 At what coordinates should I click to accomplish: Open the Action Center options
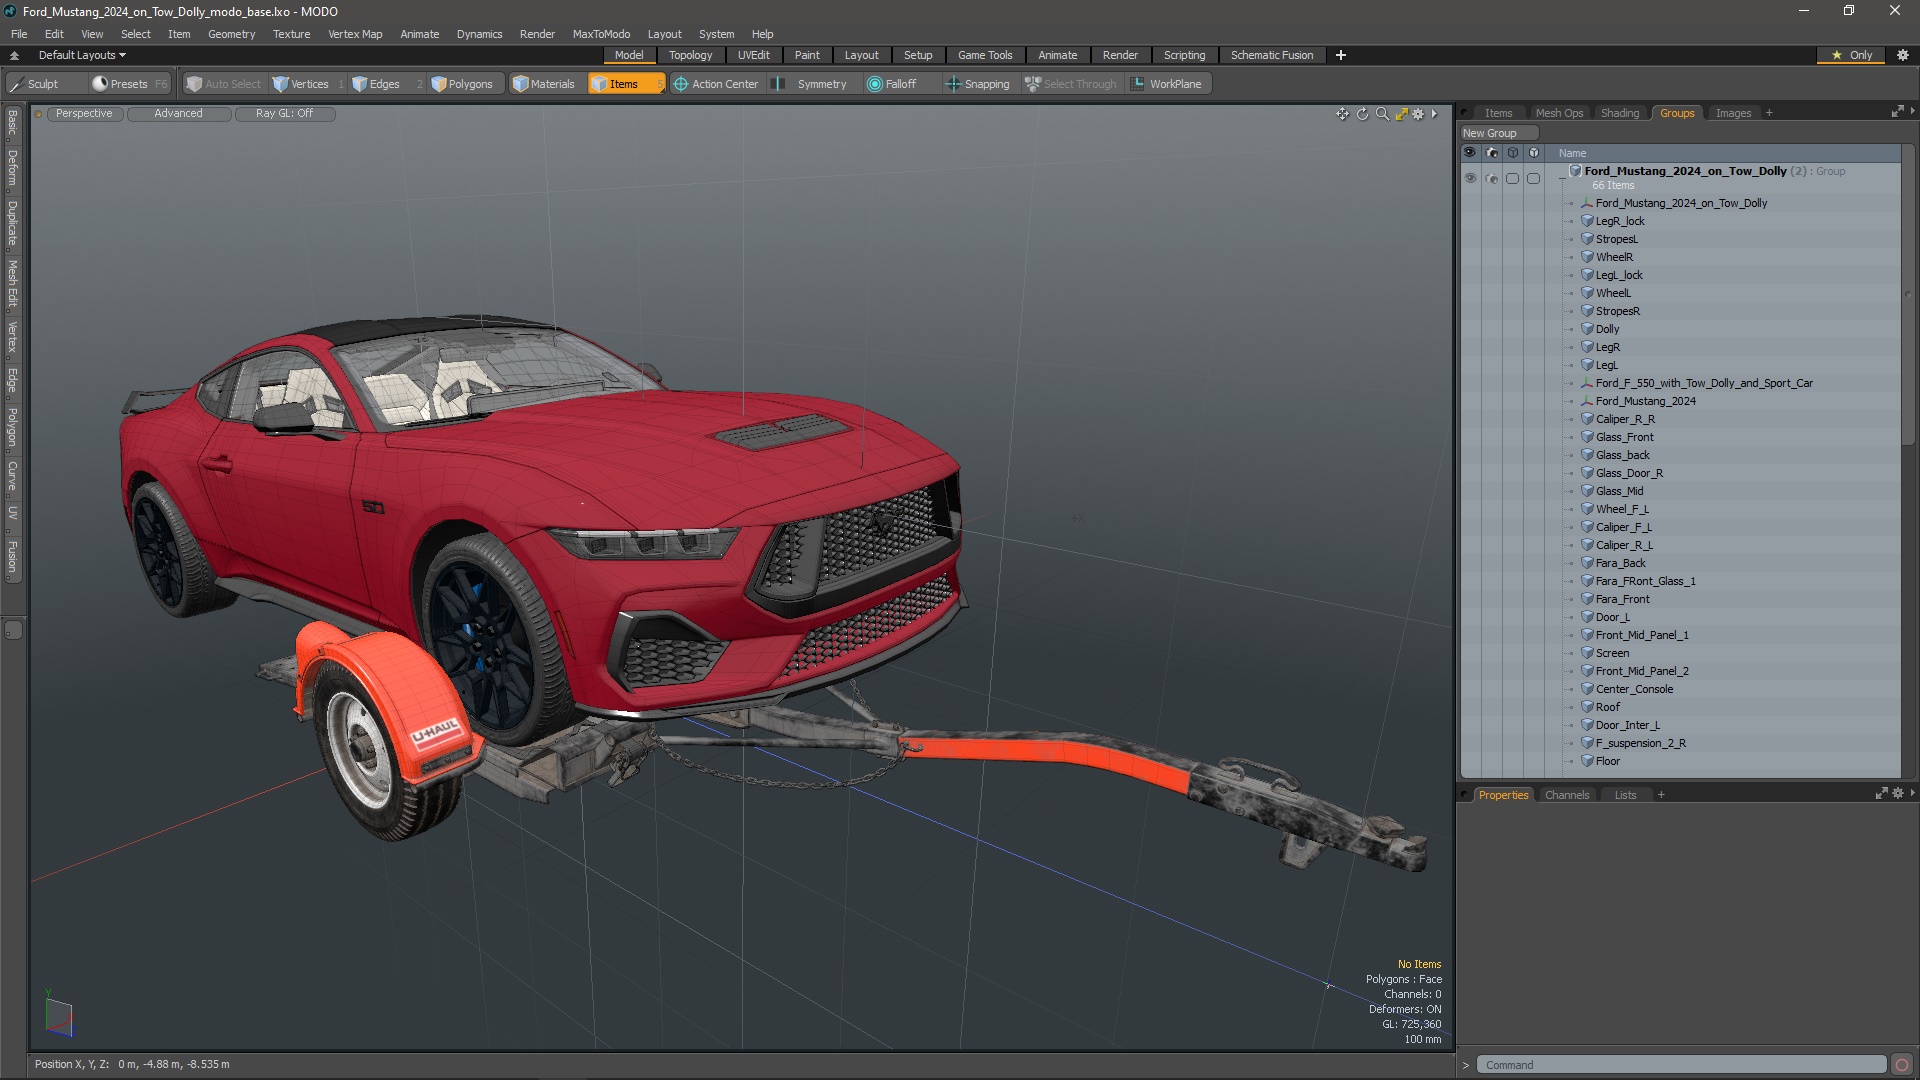coord(716,84)
